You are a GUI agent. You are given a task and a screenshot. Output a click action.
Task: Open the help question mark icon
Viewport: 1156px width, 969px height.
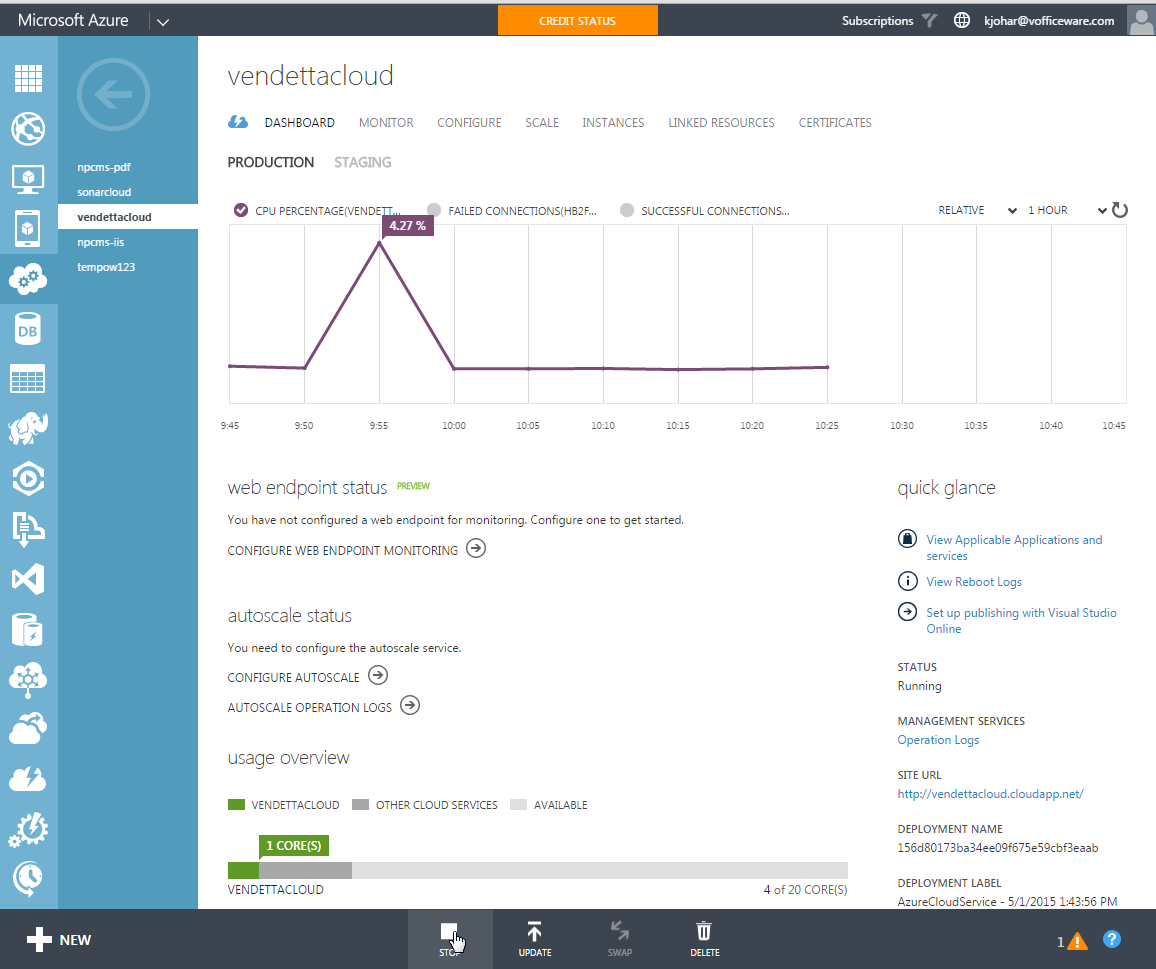pyautogui.click(x=1111, y=939)
